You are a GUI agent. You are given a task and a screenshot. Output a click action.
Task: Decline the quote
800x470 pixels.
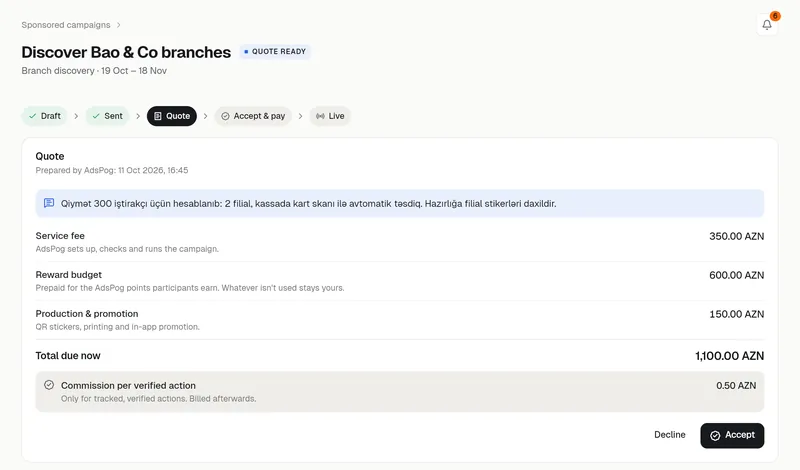(x=669, y=435)
